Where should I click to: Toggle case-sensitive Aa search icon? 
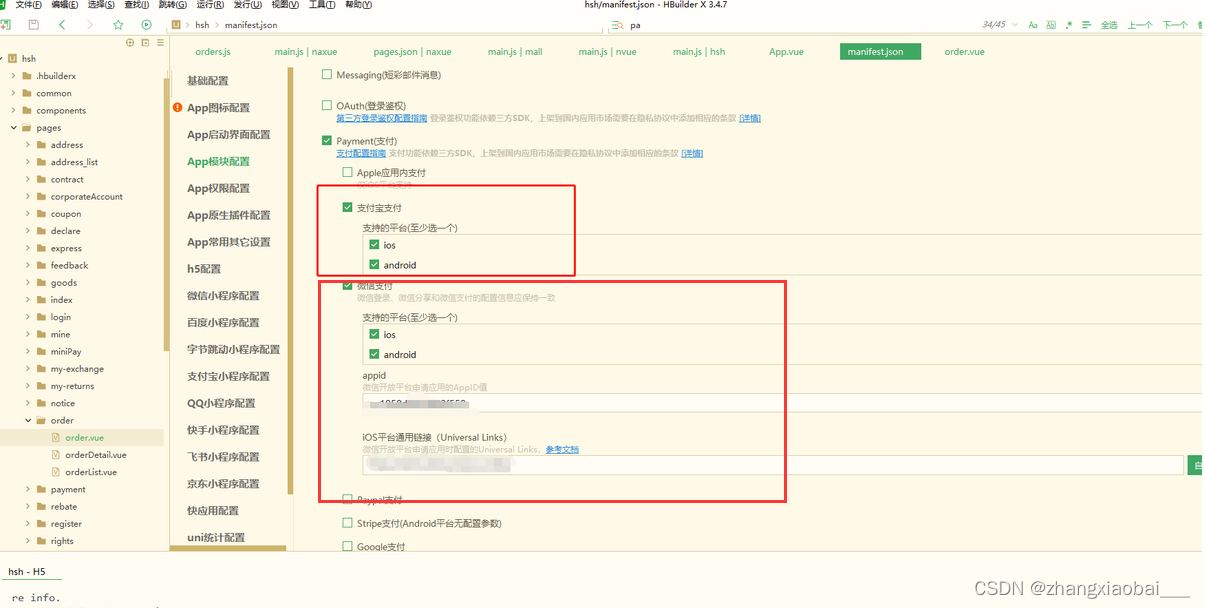1033,25
